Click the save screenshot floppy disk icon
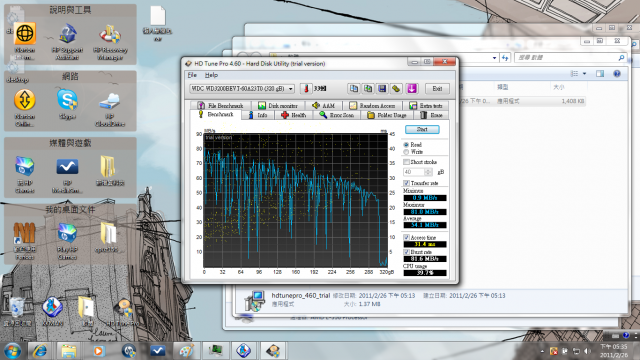Viewport: 640px width, 360px height. click(382, 89)
